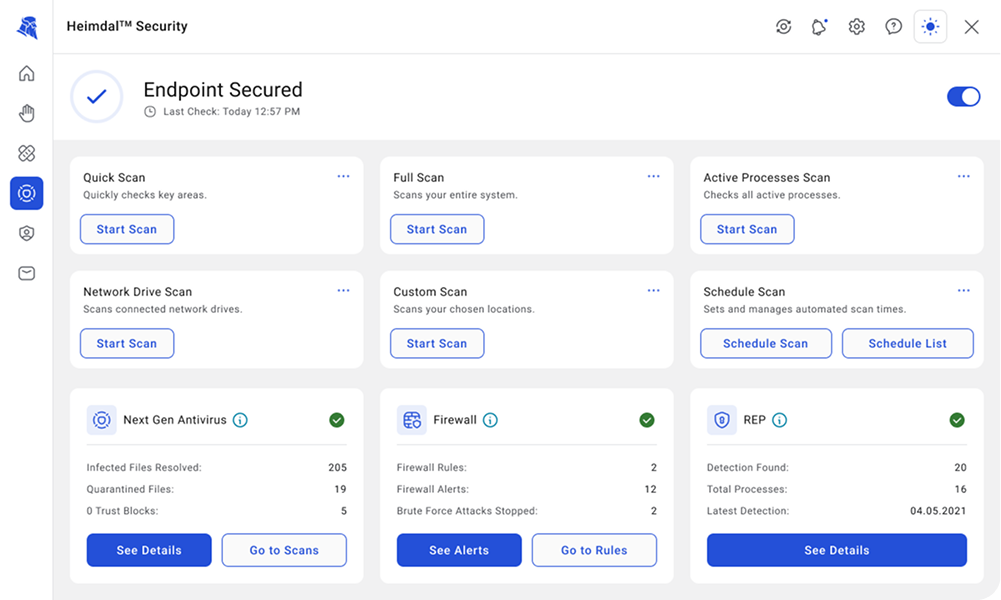The width and height of the screenshot is (1001, 600).
Task: Open Schedule Scan card three-dot menu
Action: [964, 290]
